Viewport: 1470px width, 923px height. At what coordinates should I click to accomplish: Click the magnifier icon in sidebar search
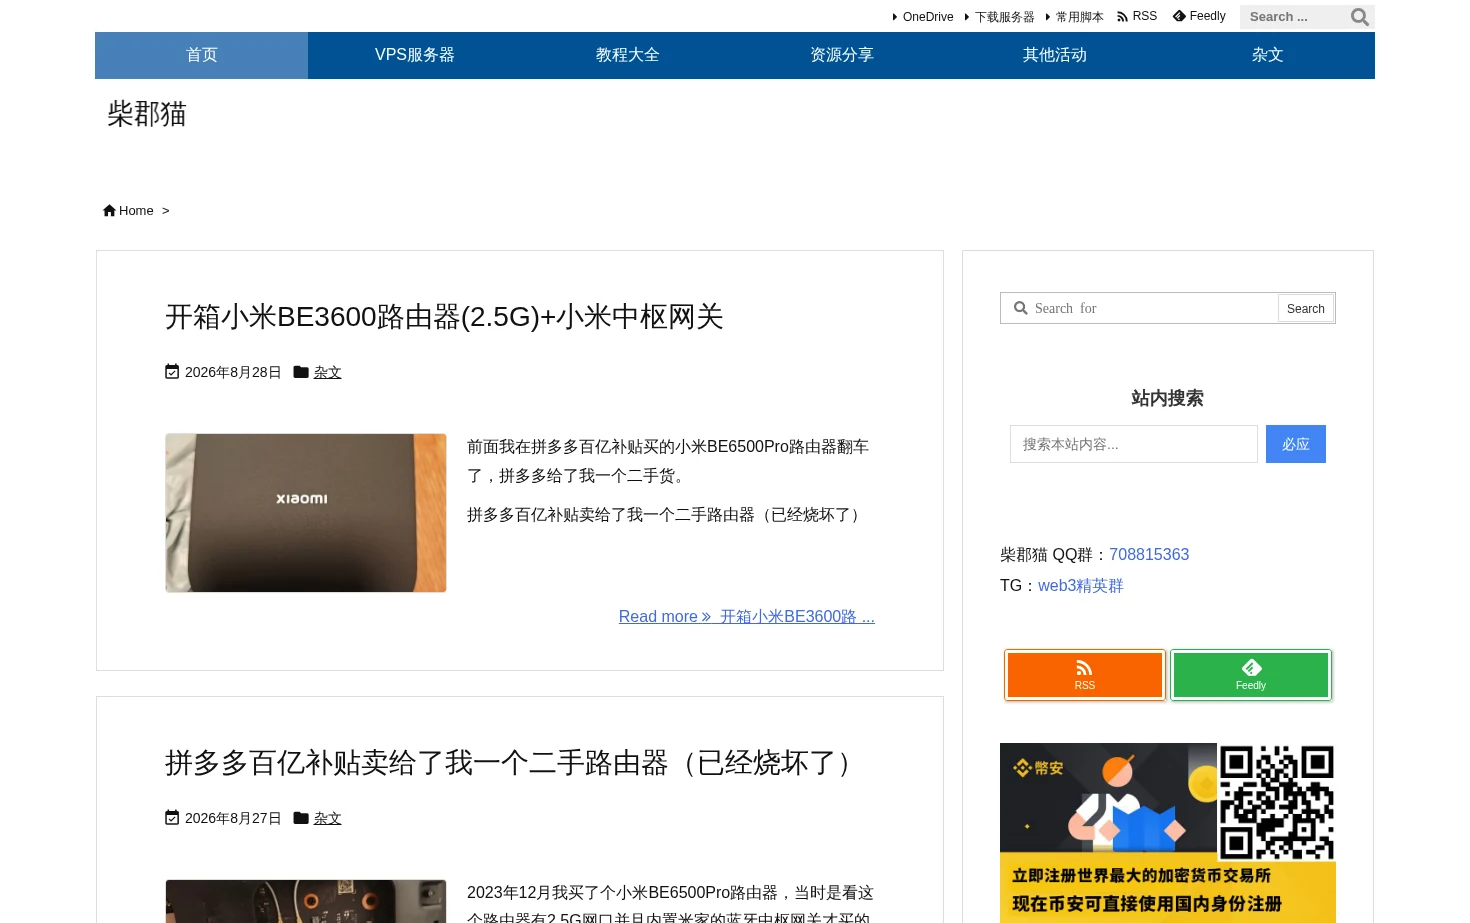coord(1020,308)
